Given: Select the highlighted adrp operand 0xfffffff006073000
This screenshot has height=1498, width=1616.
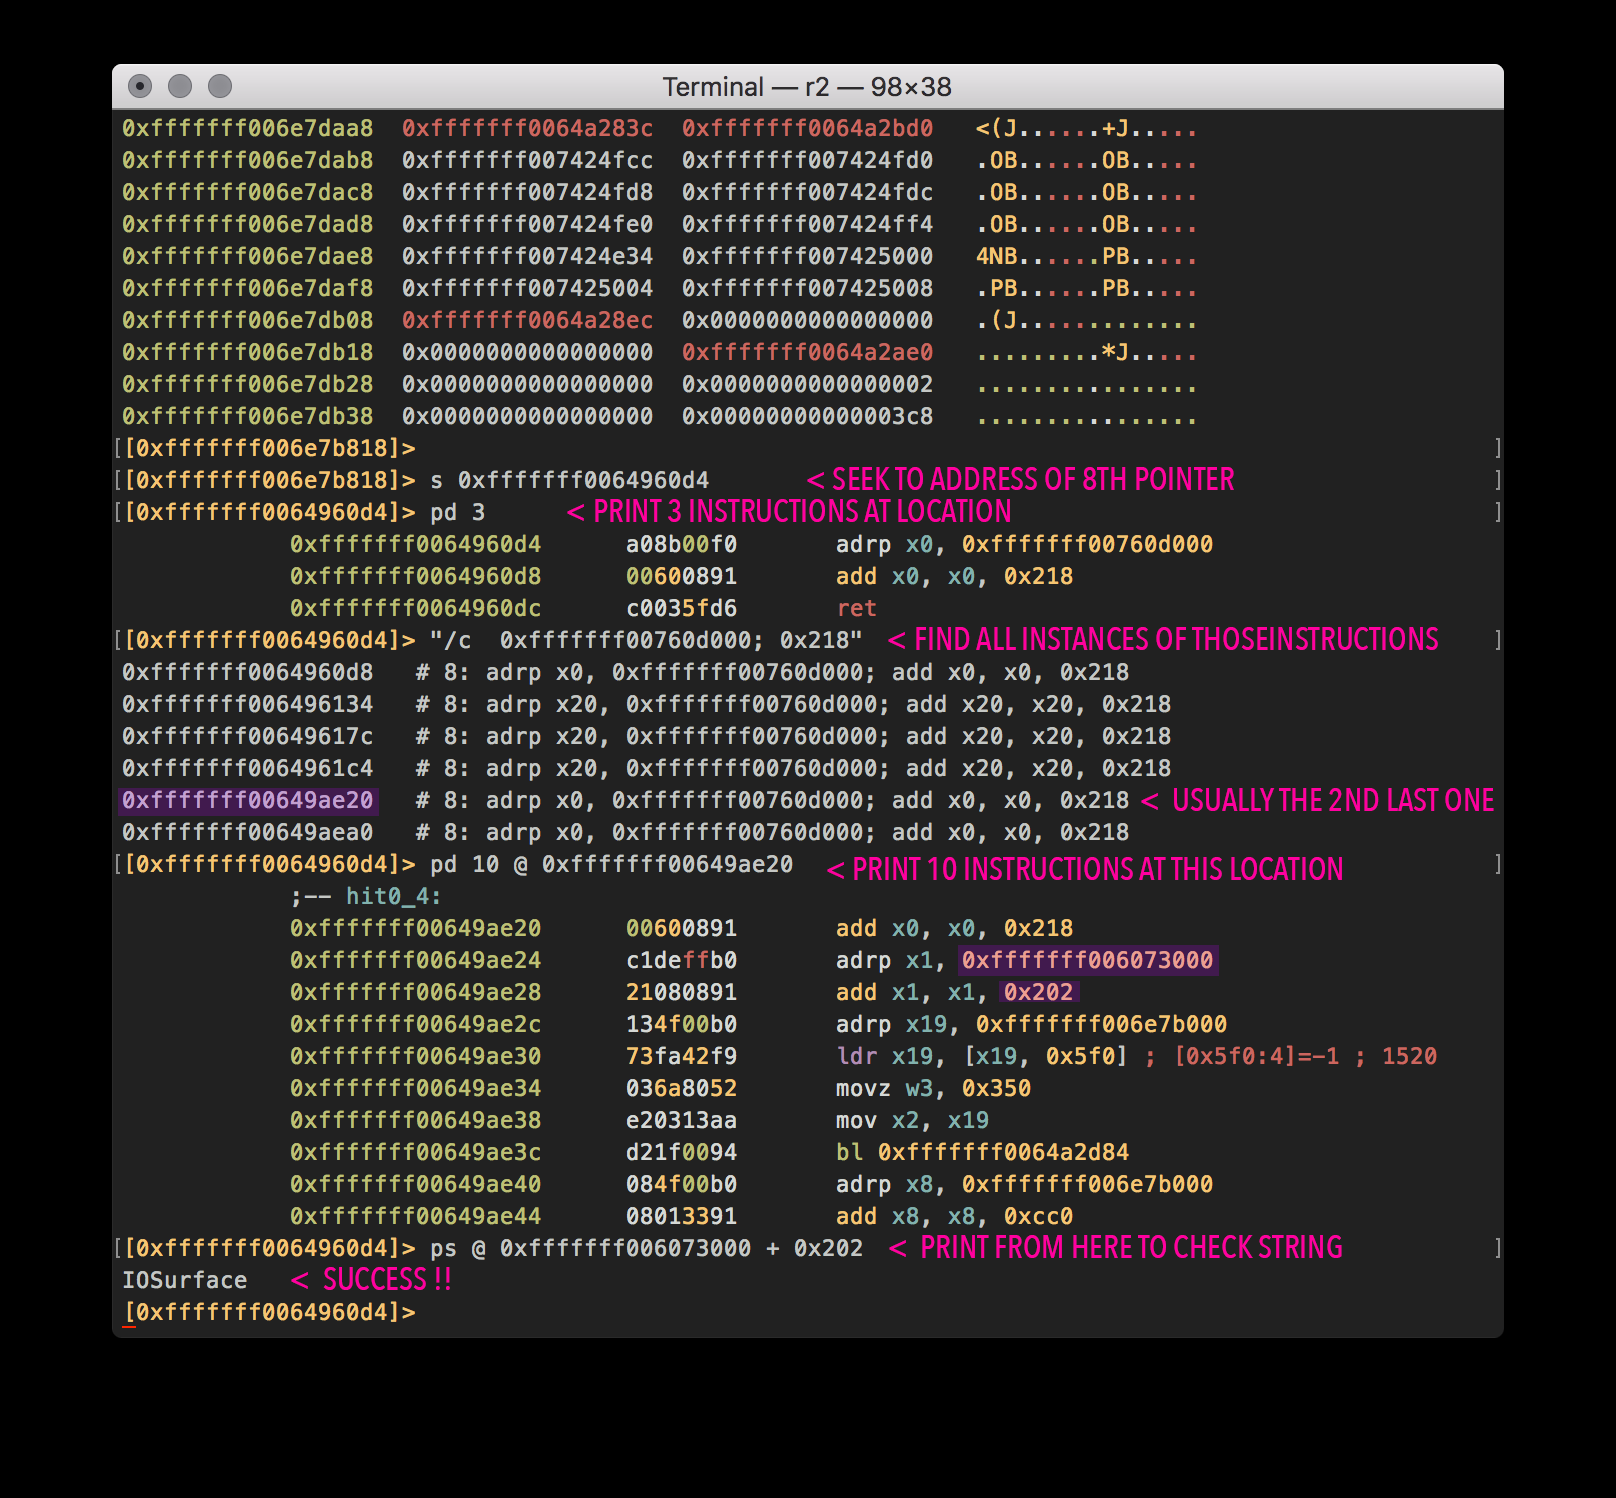Looking at the screenshot, I should click(1087, 961).
